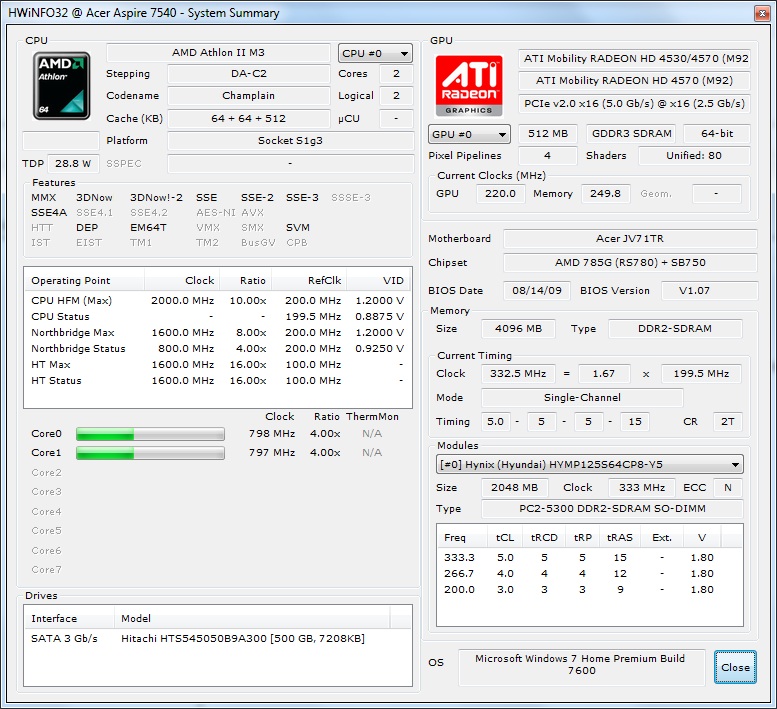Image resolution: width=777 pixels, height=709 pixels.
Task: Click the Core0 usage bar
Action: pos(150,434)
